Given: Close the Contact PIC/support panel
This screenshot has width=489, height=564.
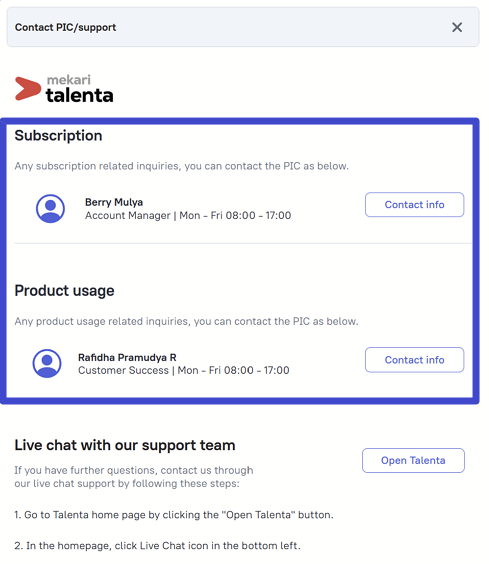Looking at the screenshot, I should 457,27.
